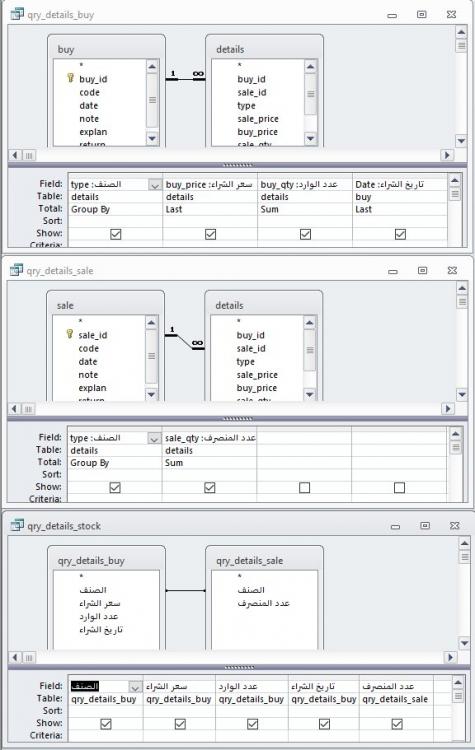The width and height of the screenshot is (475, 750).
Task: Click join line between qry_details_buy and qry_details_sale
Action: click(186, 590)
